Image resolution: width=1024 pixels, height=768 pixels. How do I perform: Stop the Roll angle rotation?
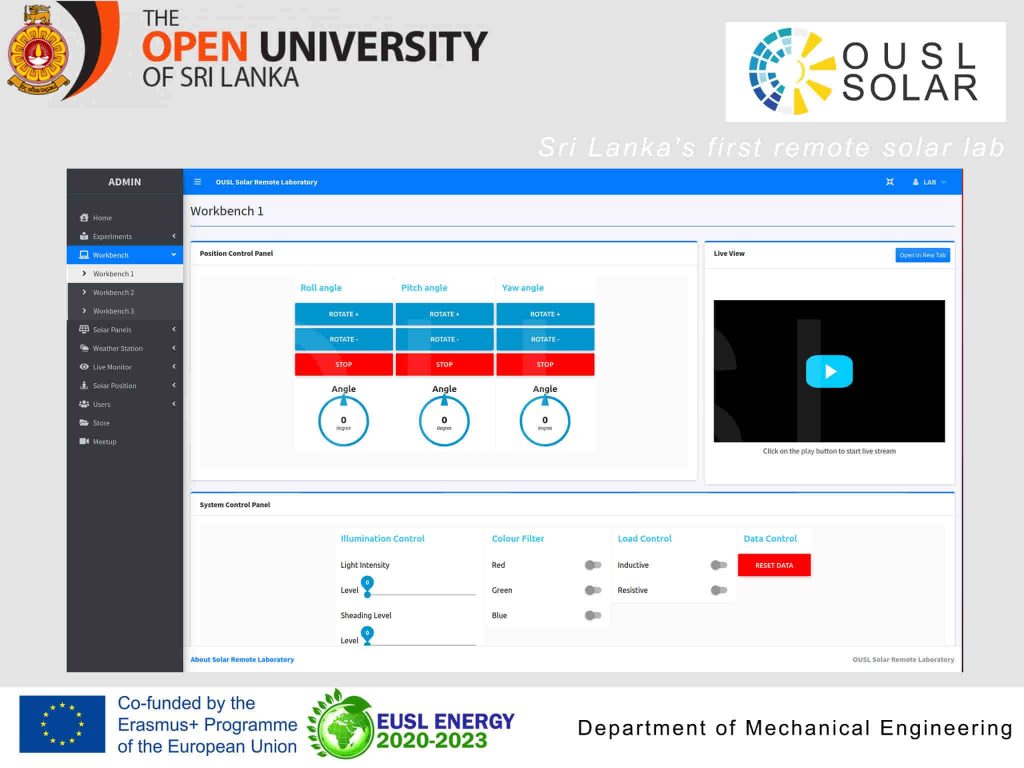tap(344, 364)
